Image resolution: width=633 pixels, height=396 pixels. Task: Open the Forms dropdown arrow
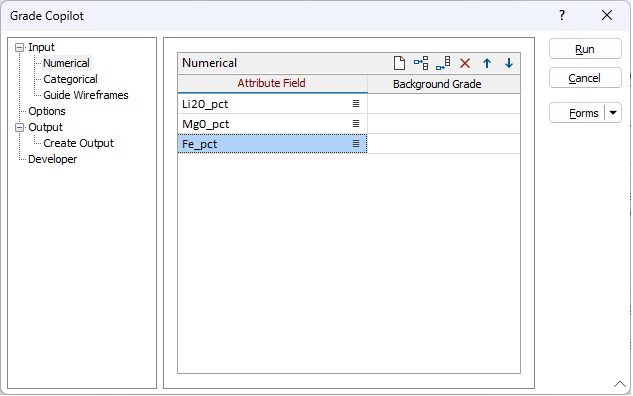pos(613,113)
